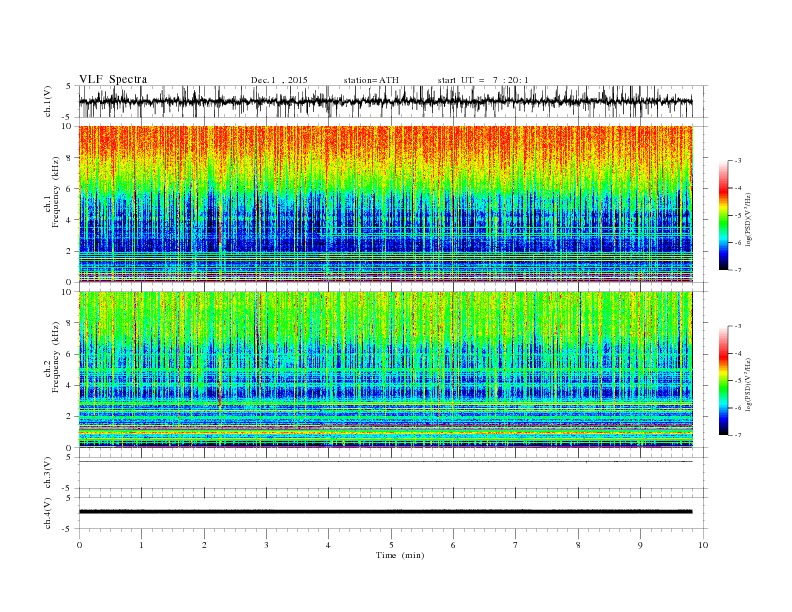The height and width of the screenshot is (612, 792).
Task: Click the "-3" label on ch.1 colorbar
Action: pos(738,161)
